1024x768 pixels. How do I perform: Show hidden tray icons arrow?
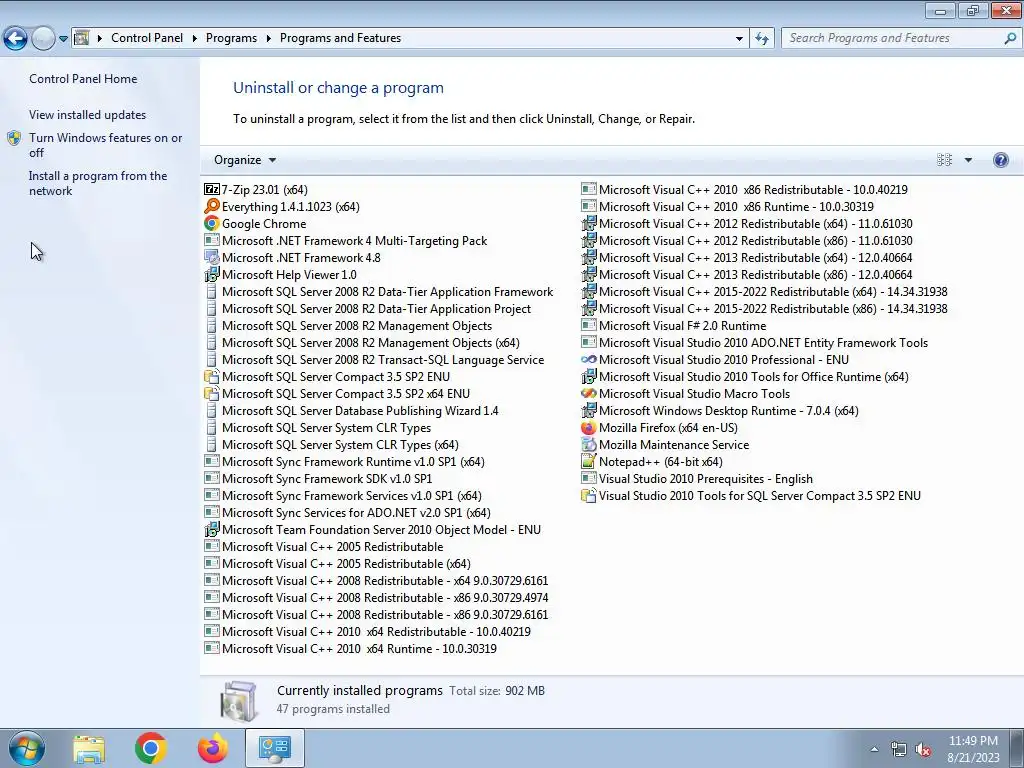(x=874, y=750)
